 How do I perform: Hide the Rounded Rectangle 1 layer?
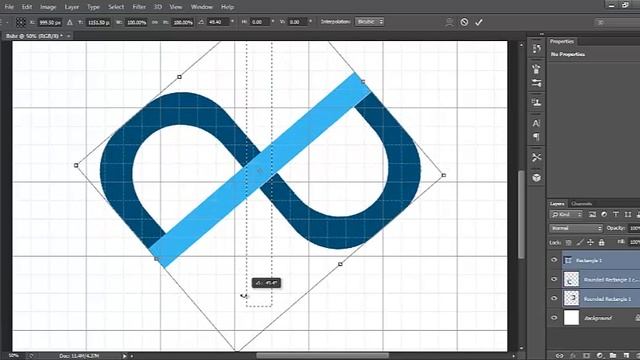(554, 298)
